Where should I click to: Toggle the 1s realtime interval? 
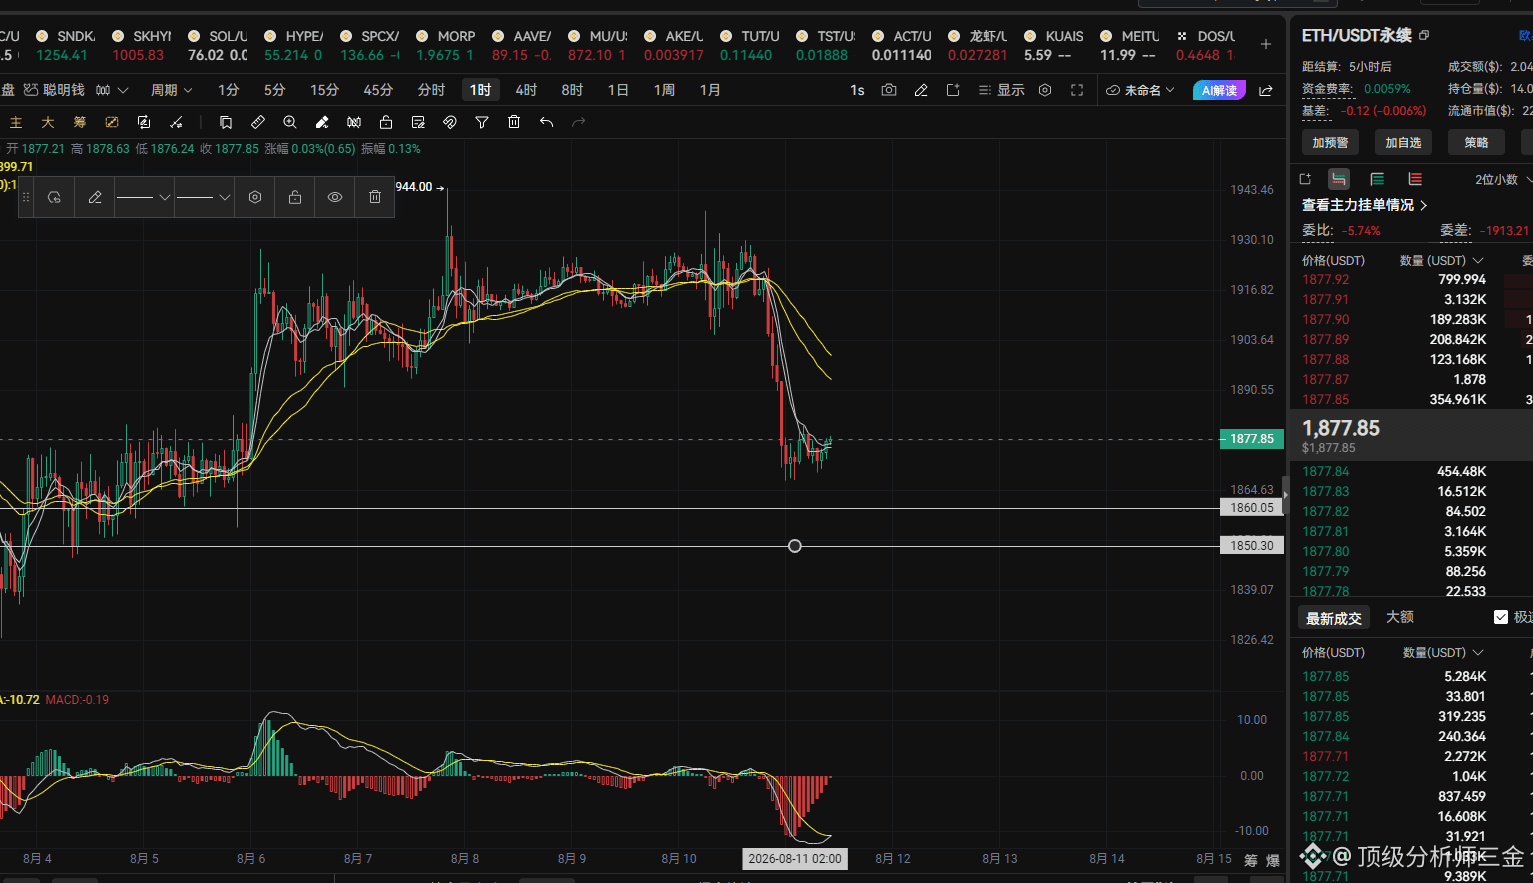pos(857,90)
